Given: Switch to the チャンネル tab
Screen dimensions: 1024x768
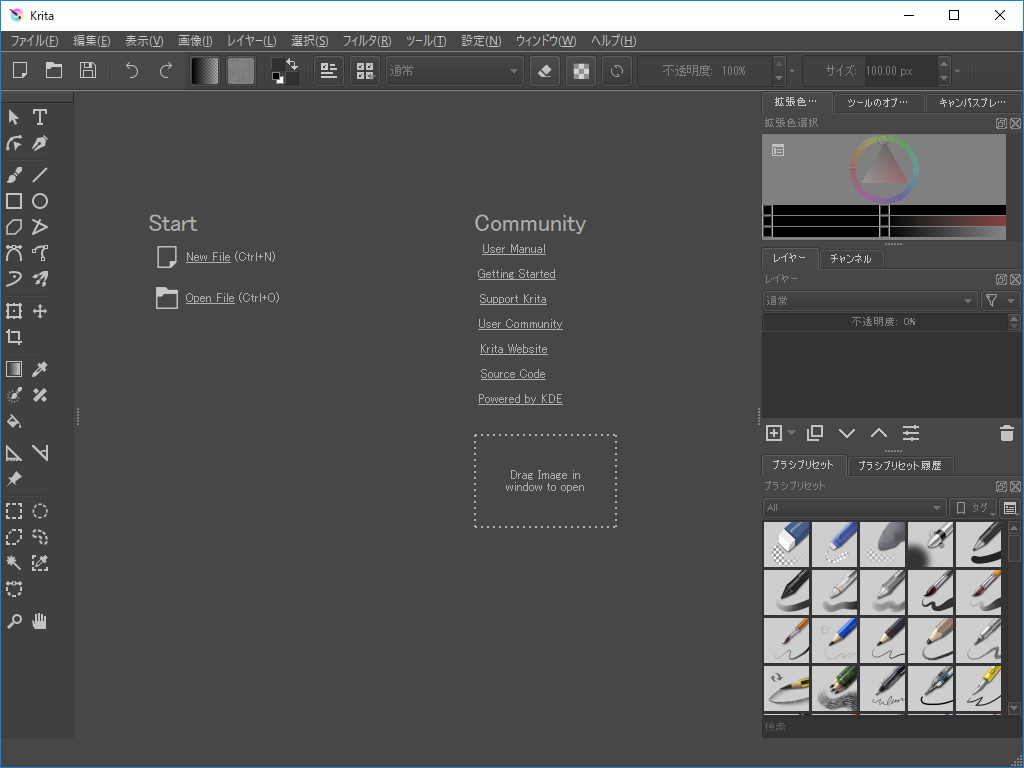Looking at the screenshot, I should tap(850, 259).
